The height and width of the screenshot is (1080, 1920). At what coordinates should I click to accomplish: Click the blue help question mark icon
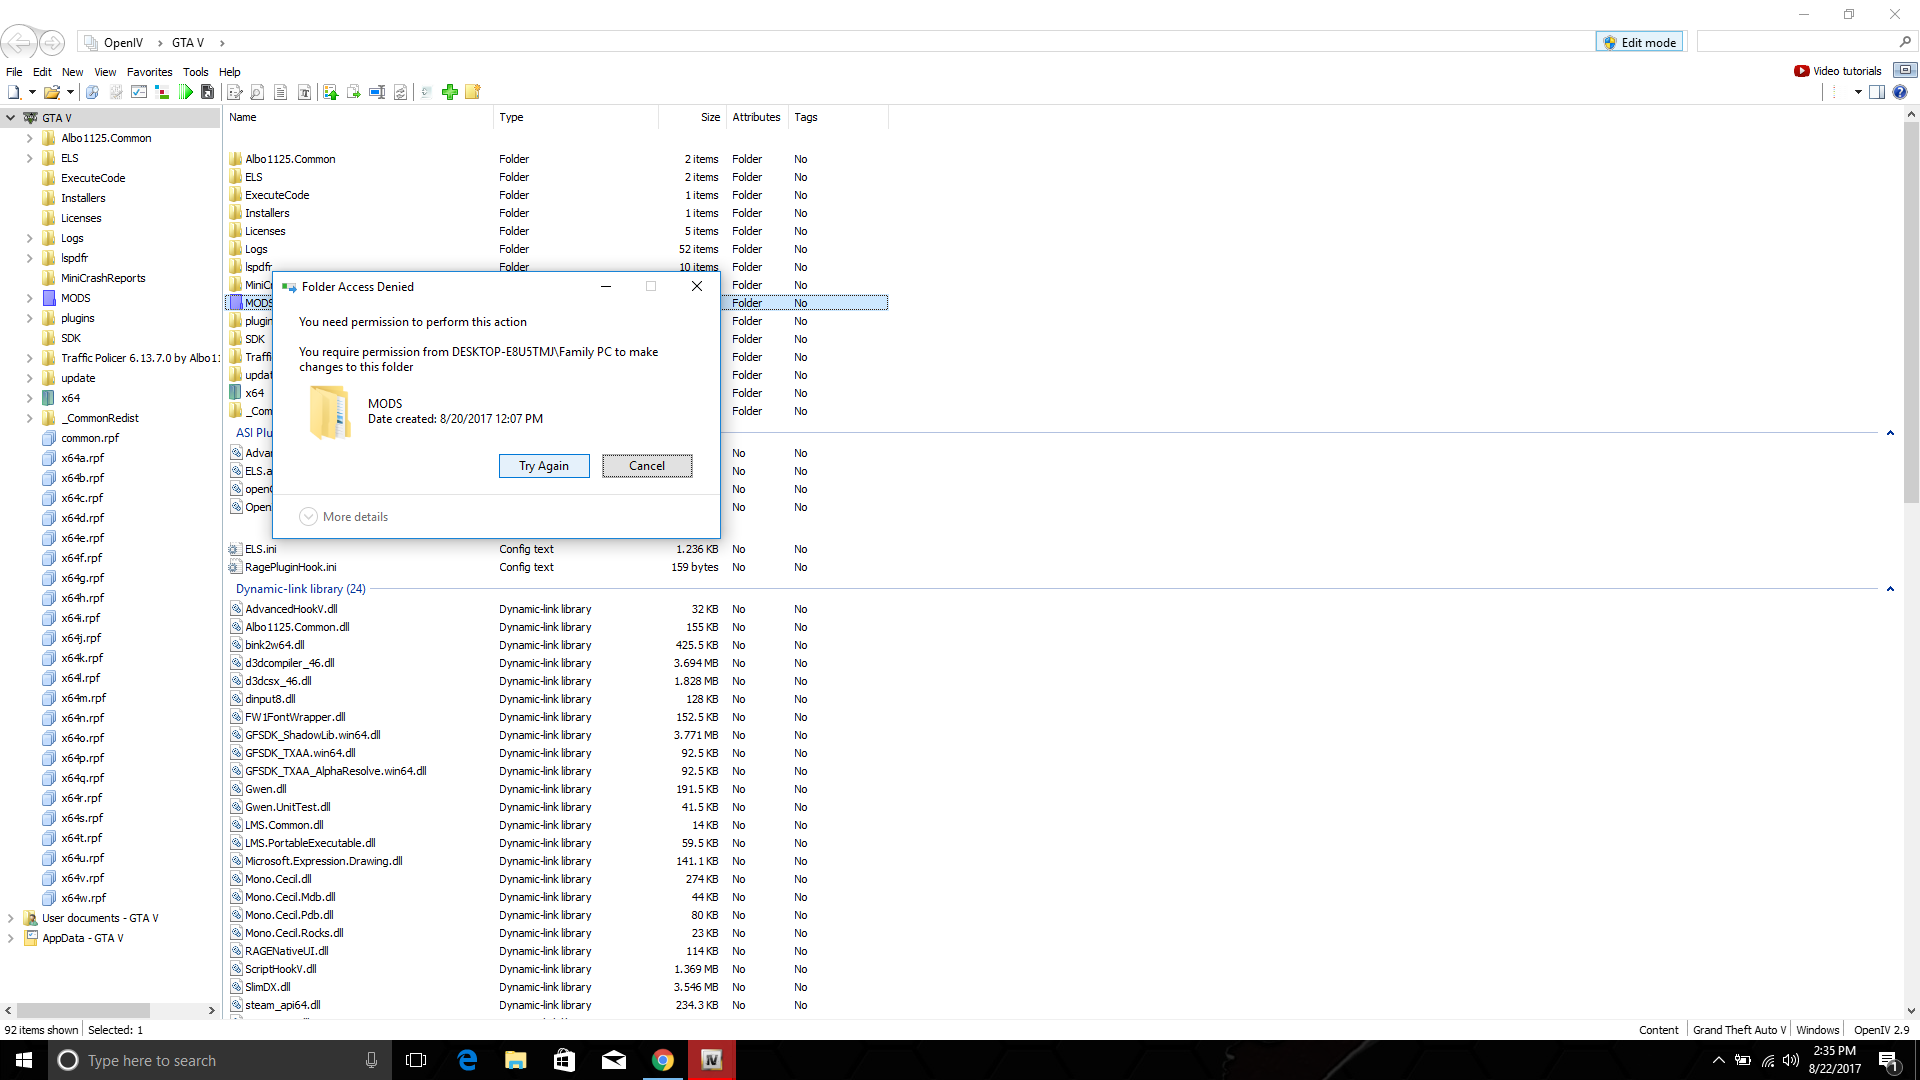[1900, 92]
